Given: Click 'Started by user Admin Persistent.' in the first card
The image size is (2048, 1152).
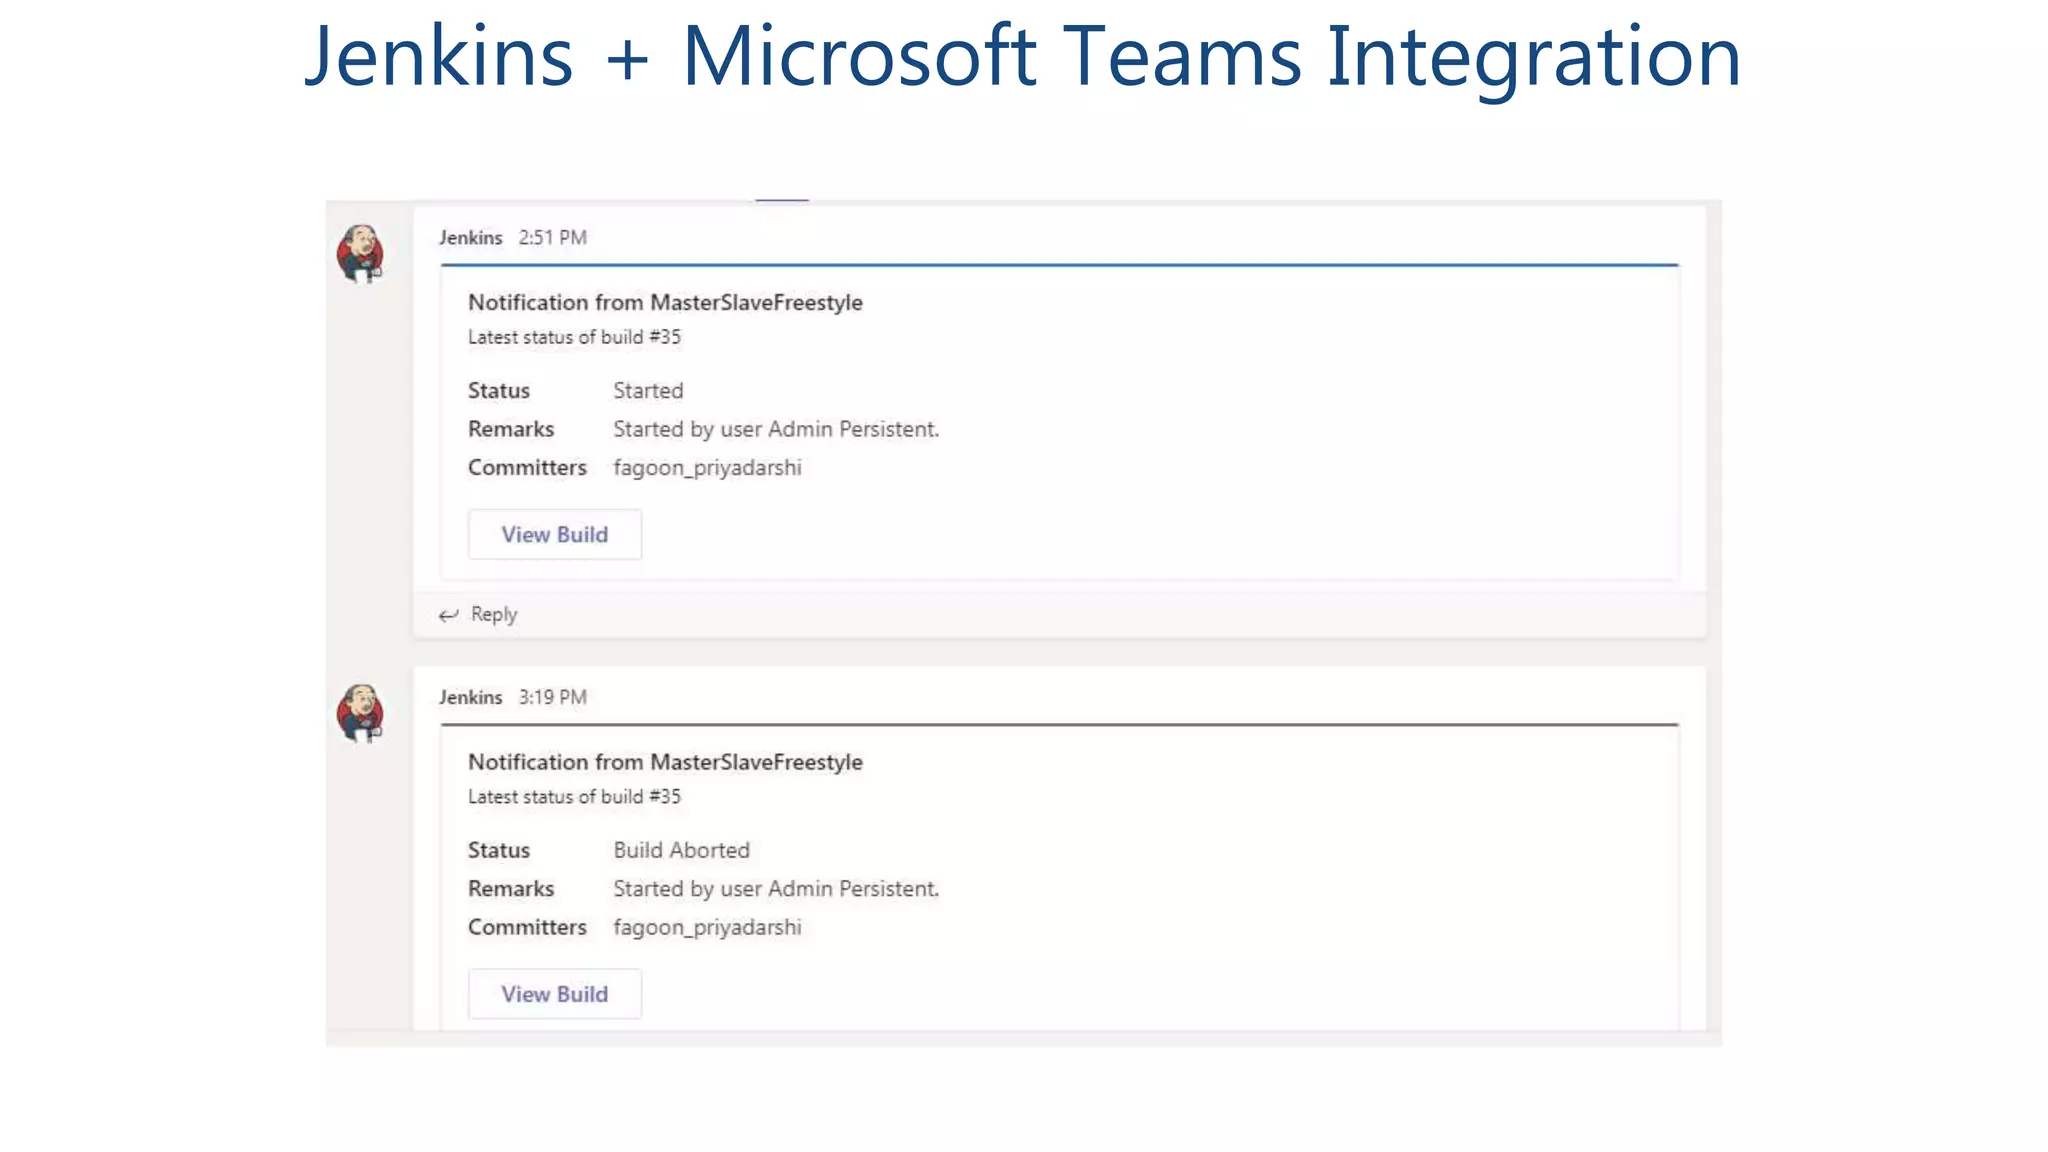Looking at the screenshot, I should (x=776, y=429).
